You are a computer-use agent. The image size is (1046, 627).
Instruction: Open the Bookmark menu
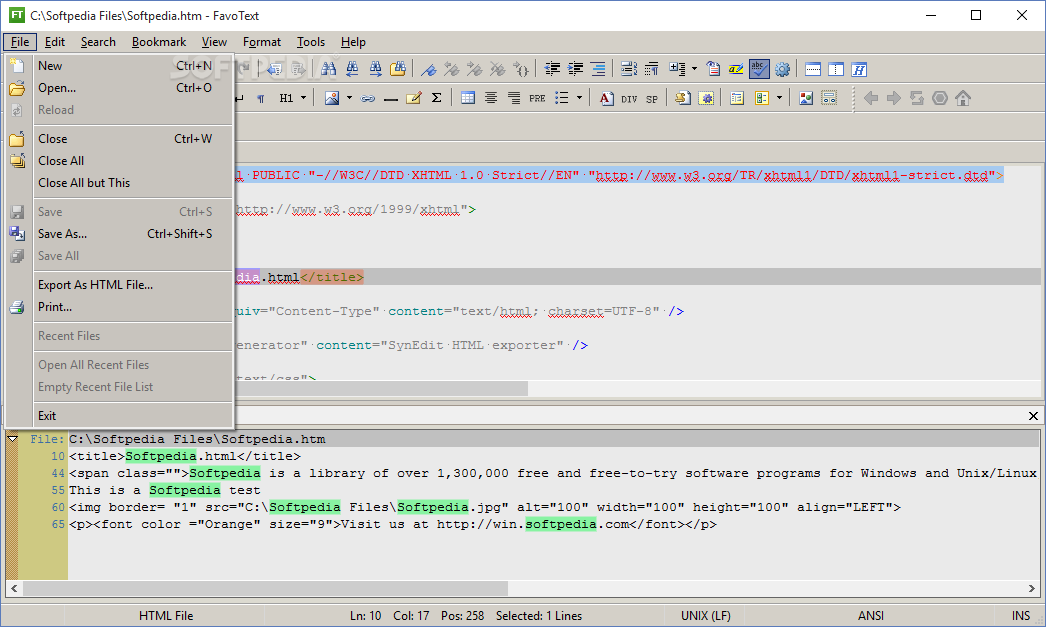click(x=159, y=42)
